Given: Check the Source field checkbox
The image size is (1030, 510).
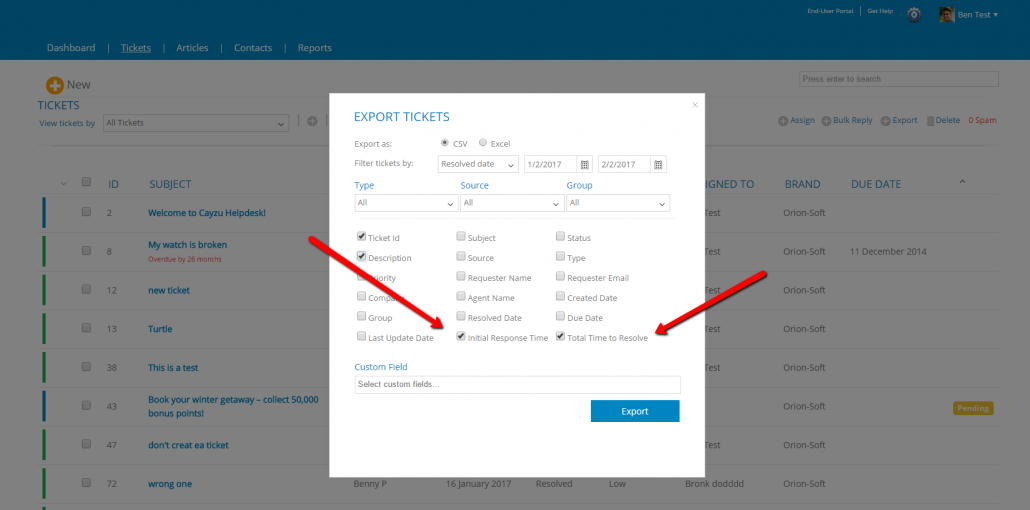Looking at the screenshot, I should click(461, 257).
